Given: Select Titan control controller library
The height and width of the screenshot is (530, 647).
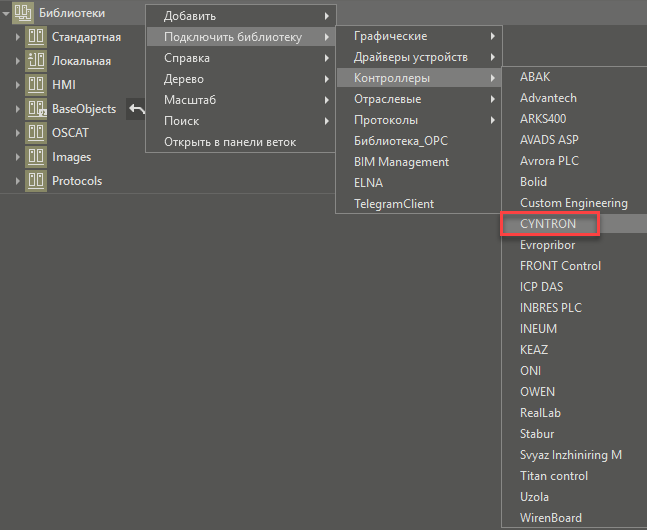Looking at the screenshot, I should (574, 476).
